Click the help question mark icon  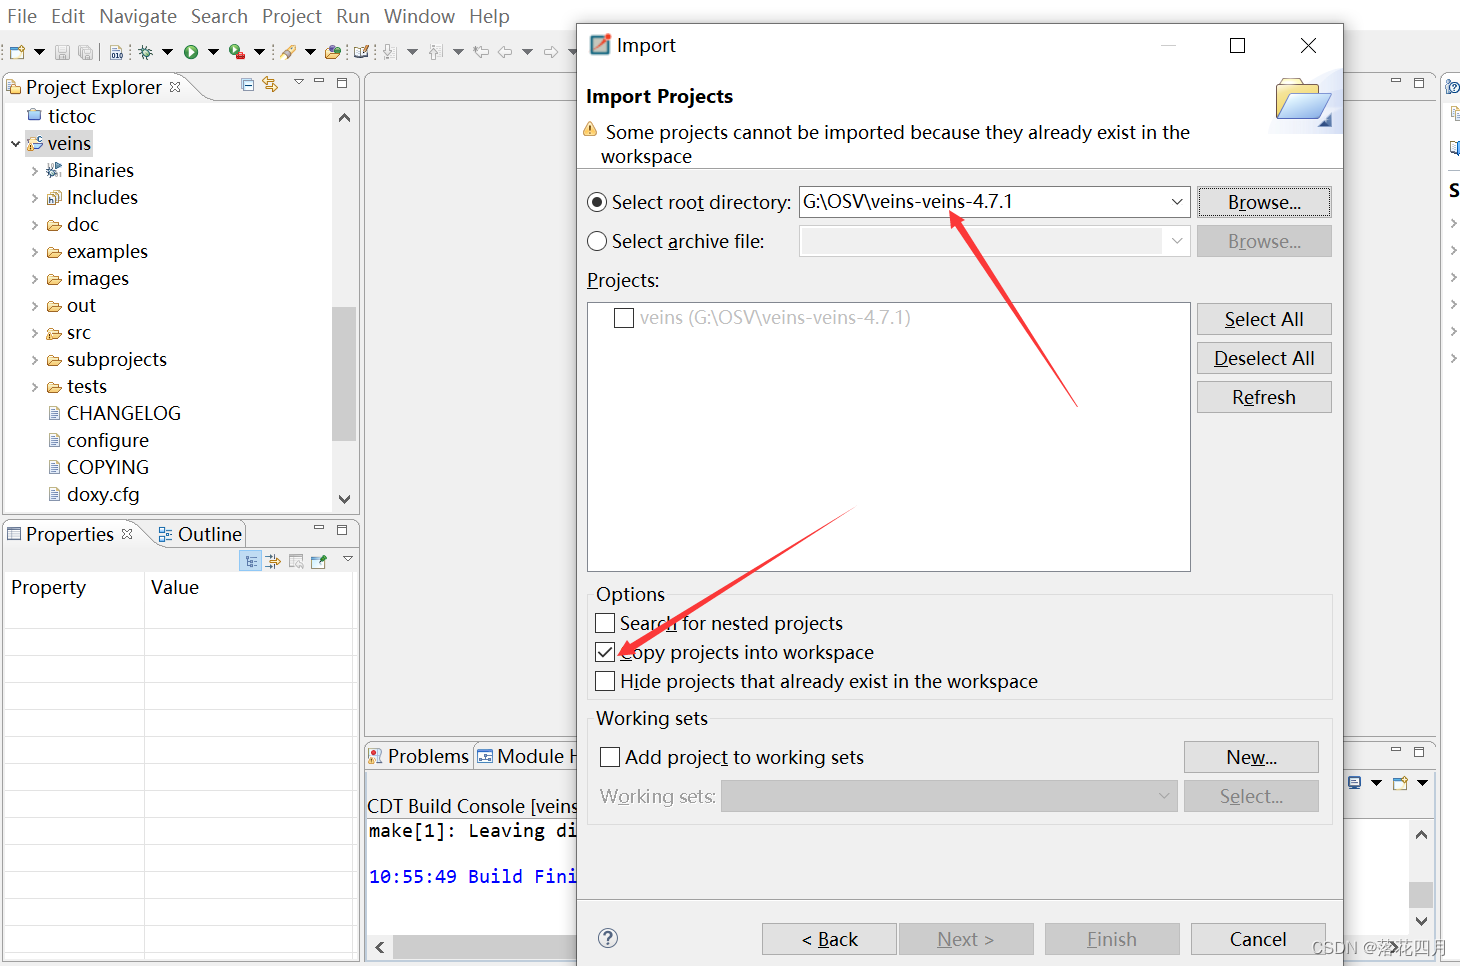(x=608, y=938)
